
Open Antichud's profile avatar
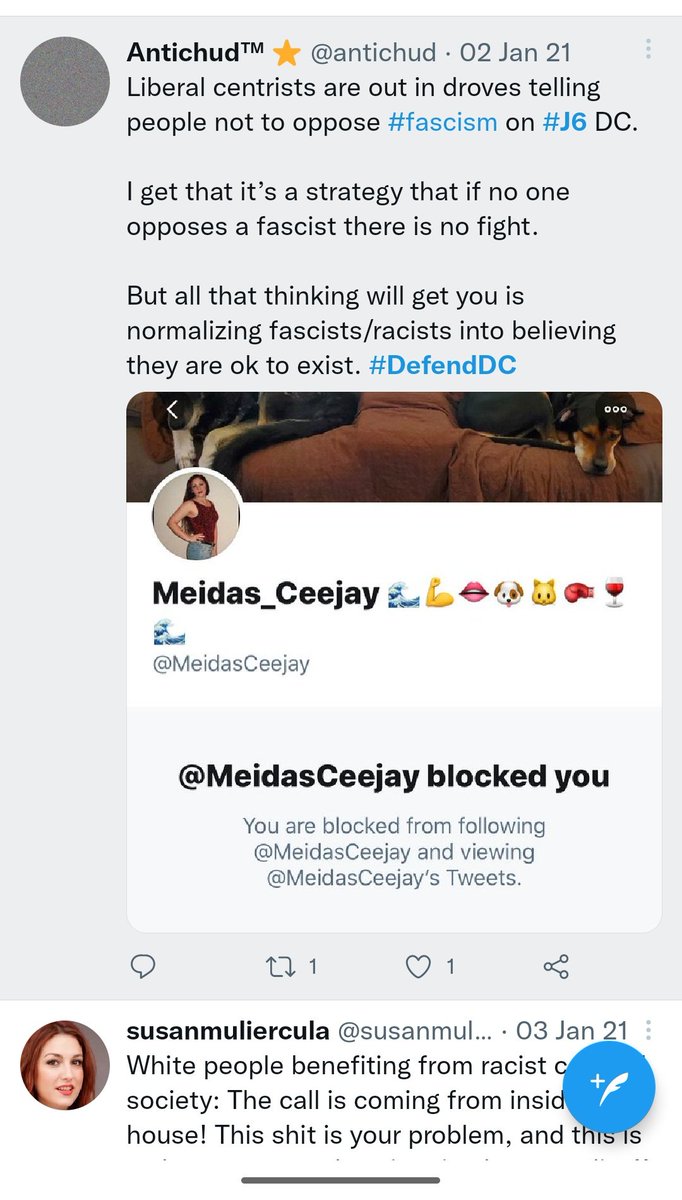[65, 81]
